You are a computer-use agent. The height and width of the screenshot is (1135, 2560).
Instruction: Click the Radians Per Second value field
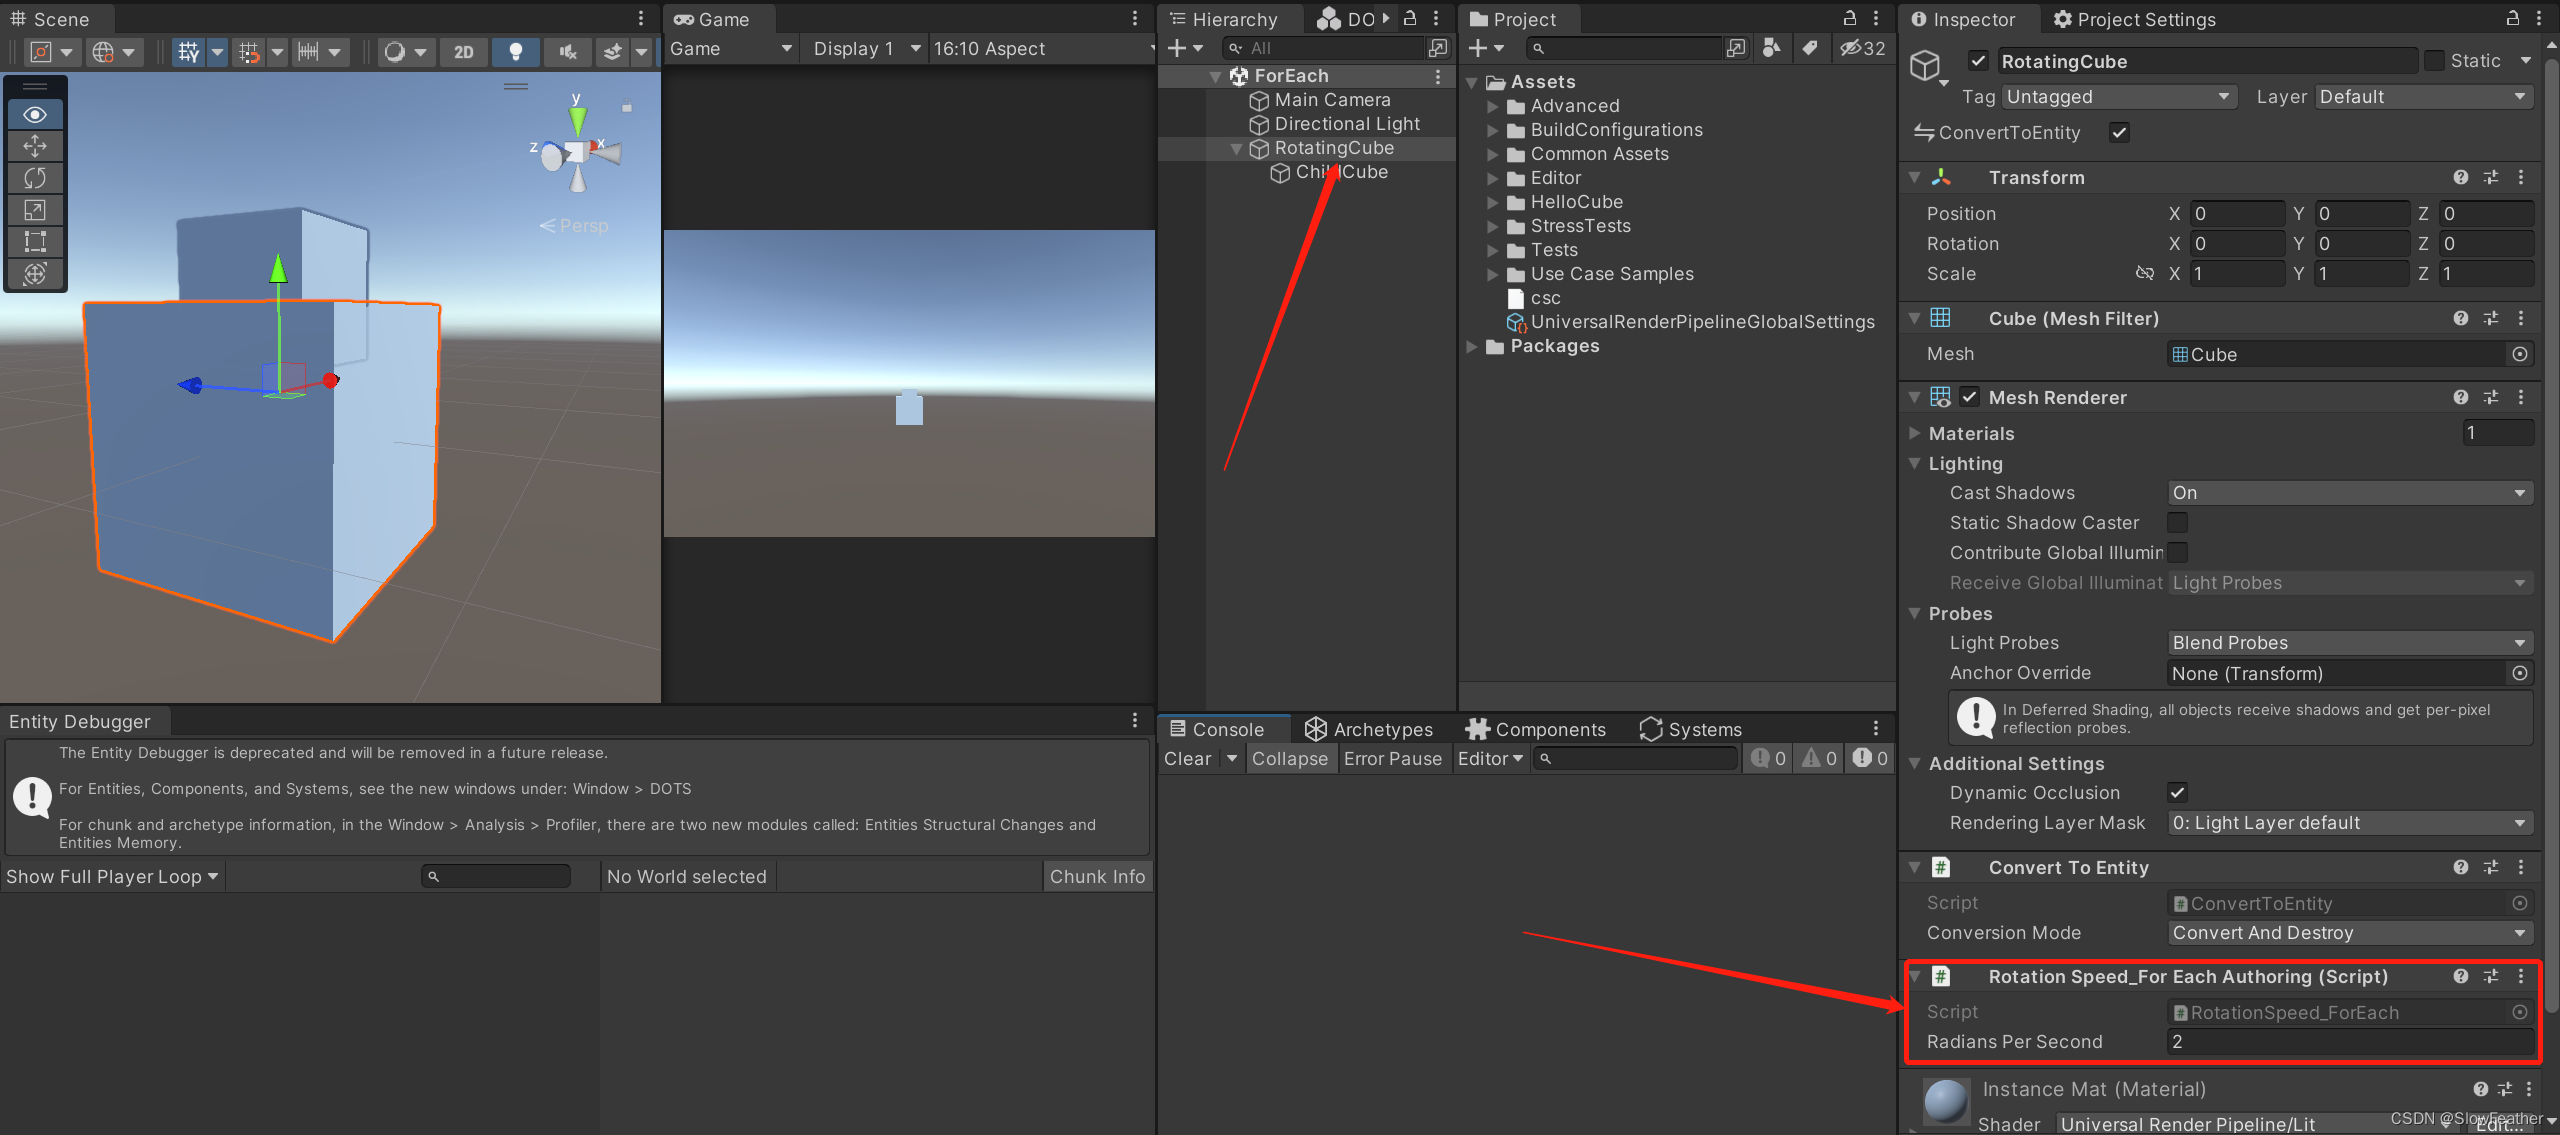click(2349, 1042)
